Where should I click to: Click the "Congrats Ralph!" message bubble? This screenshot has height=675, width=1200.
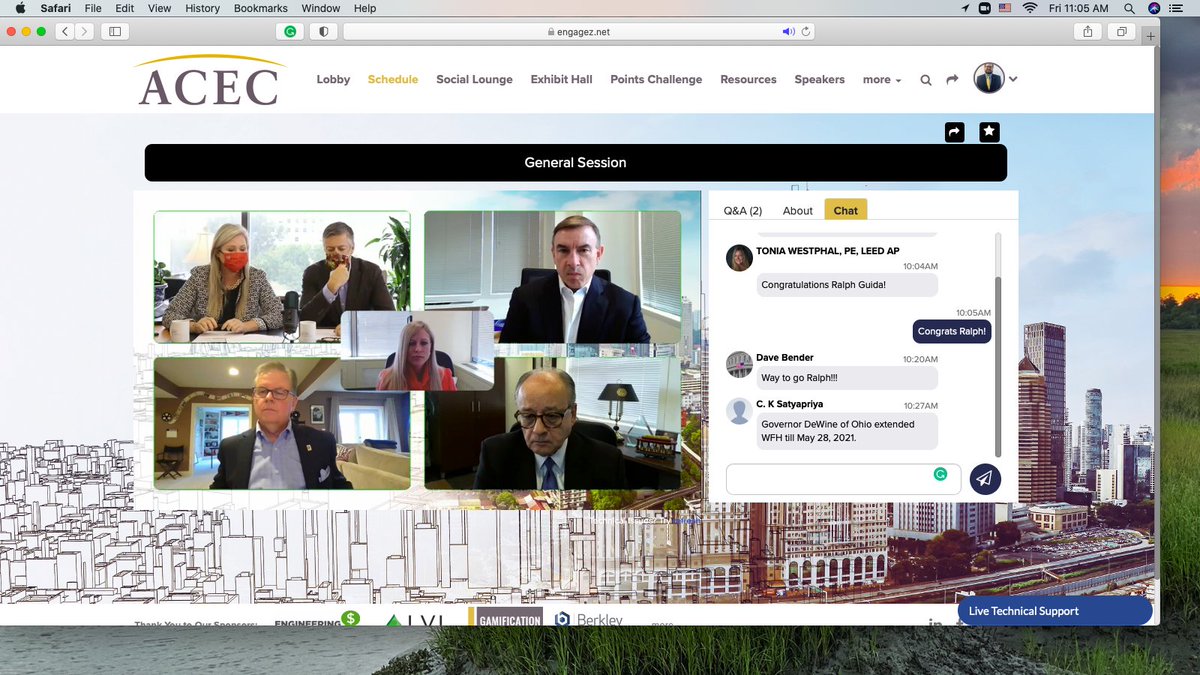click(951, 331)
